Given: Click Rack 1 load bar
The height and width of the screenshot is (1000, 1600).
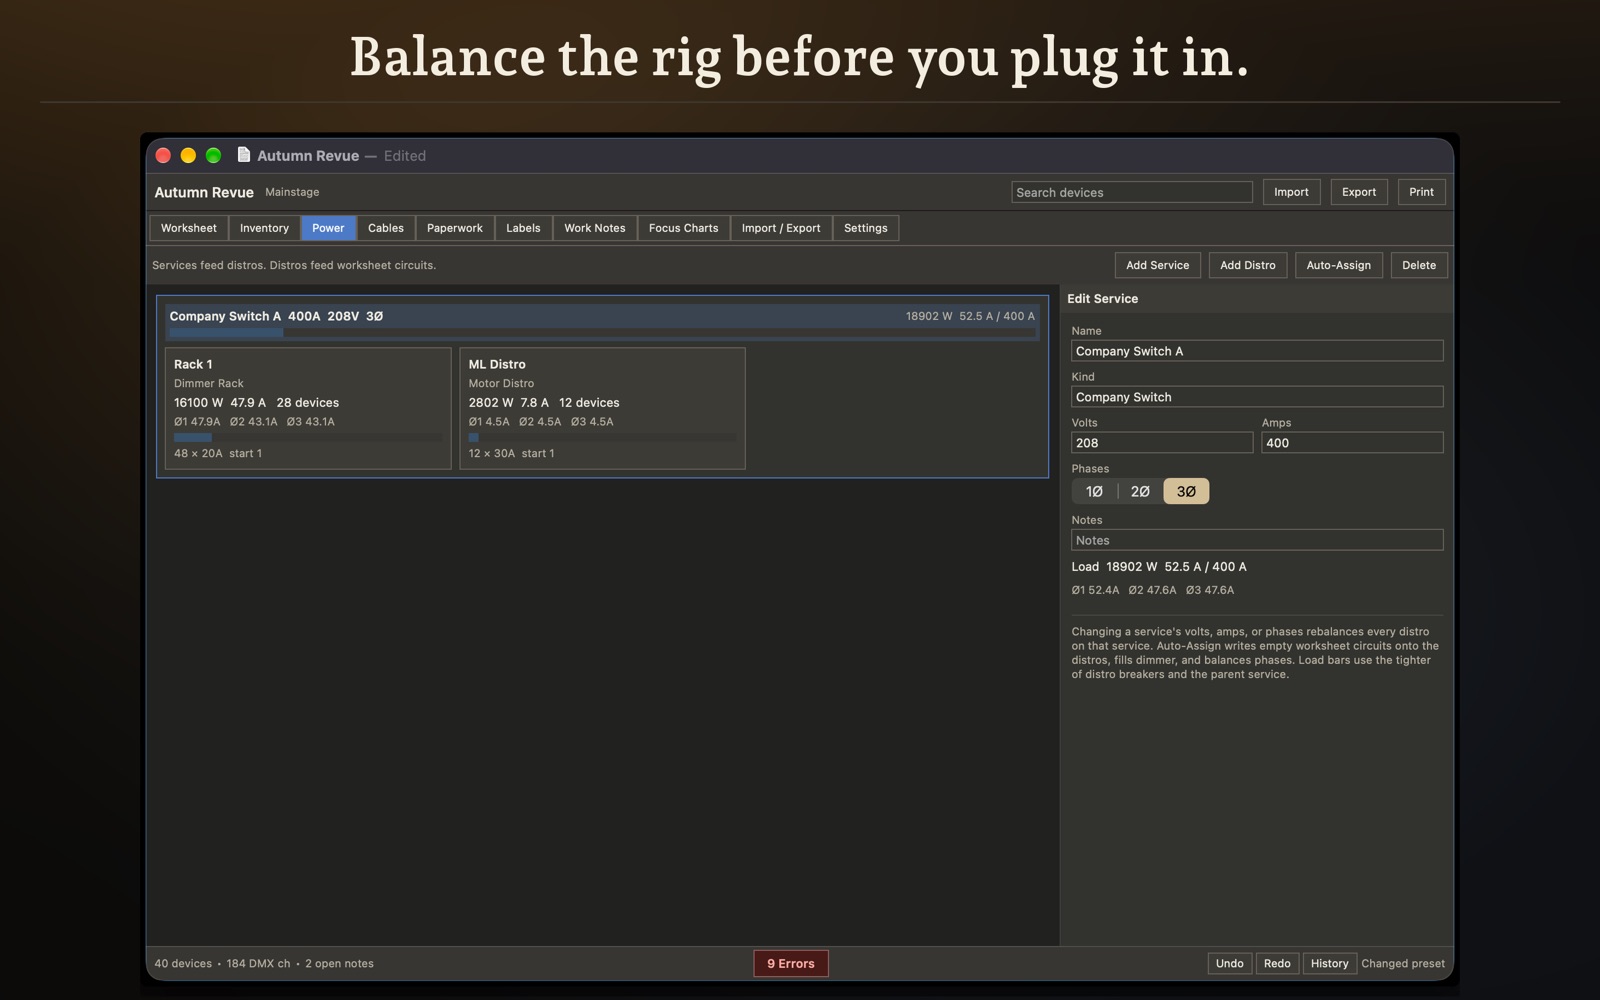Looking at the screenshot, I should 308,437.
